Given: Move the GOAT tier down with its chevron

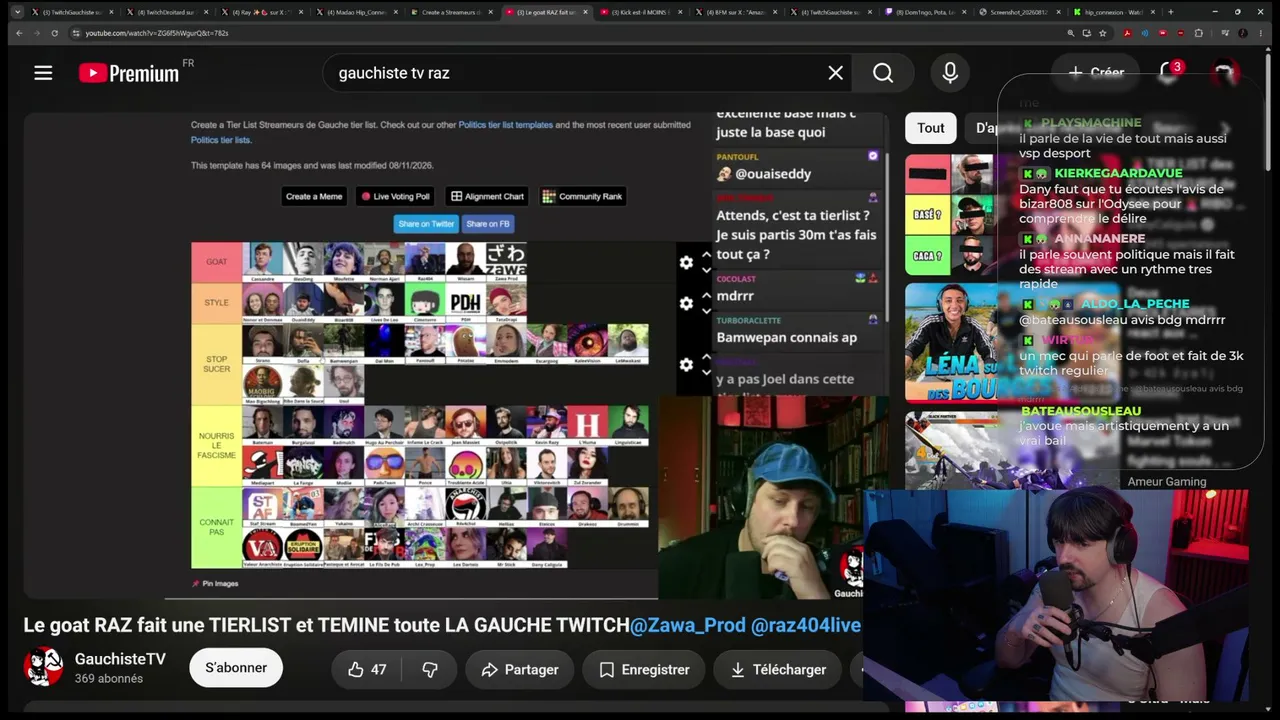Looking at the screenshot, I should [706, 270].
